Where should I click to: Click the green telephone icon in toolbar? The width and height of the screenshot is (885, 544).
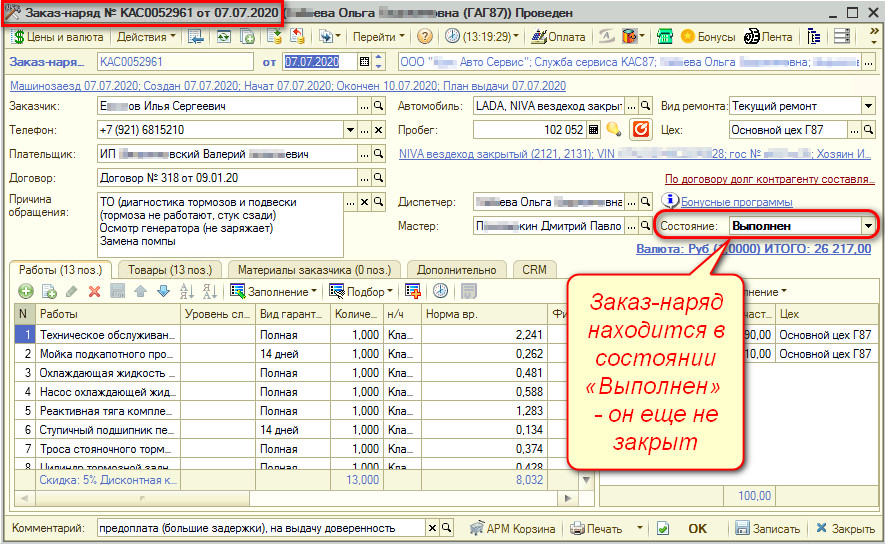point(665,37)
